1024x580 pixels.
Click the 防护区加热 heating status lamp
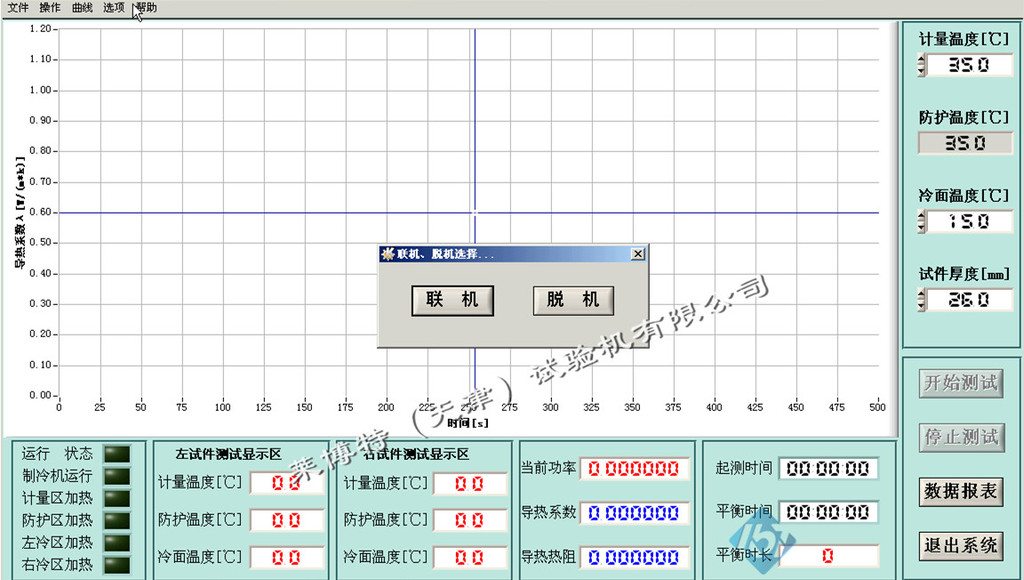[x=117, y=520]
